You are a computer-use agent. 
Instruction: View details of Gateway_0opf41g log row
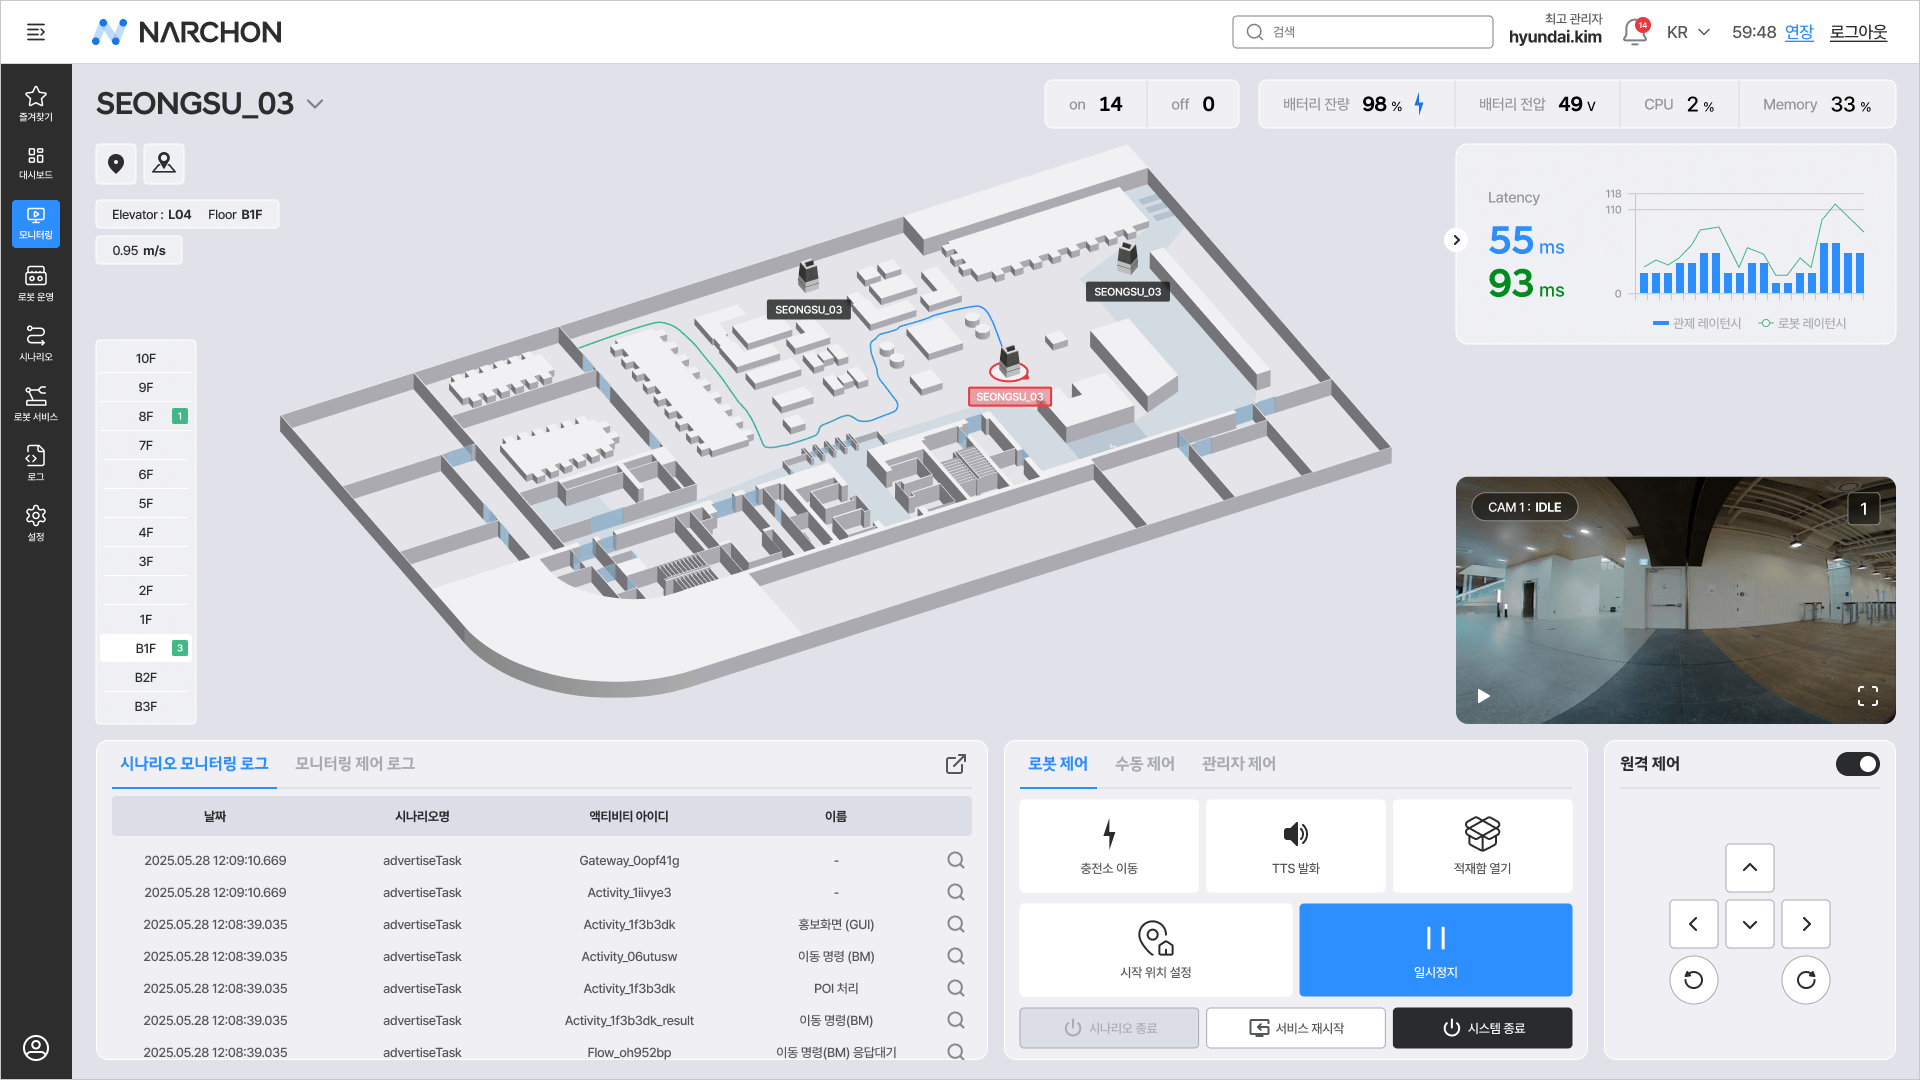(x=956, y=860)
